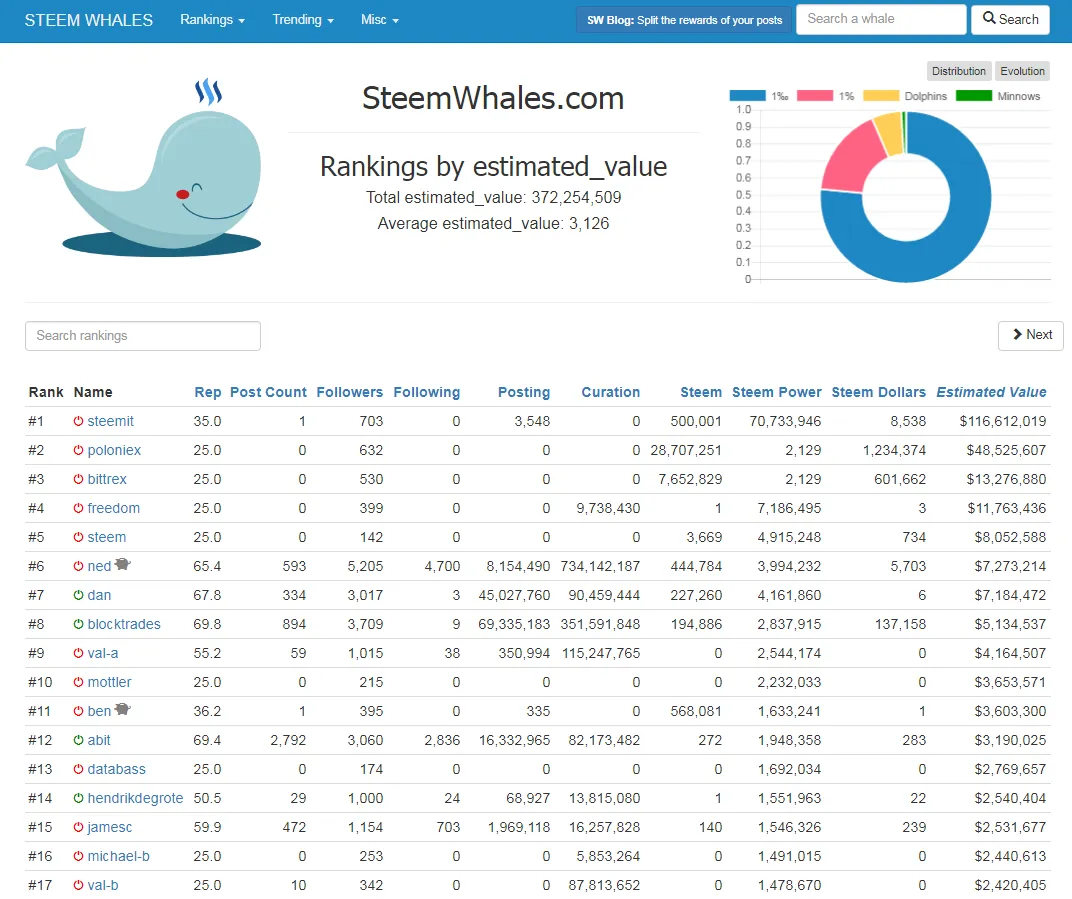The image size is (1072, 899).
Task: Click the badge icon next to ned
Action: (x=122, y=565)
